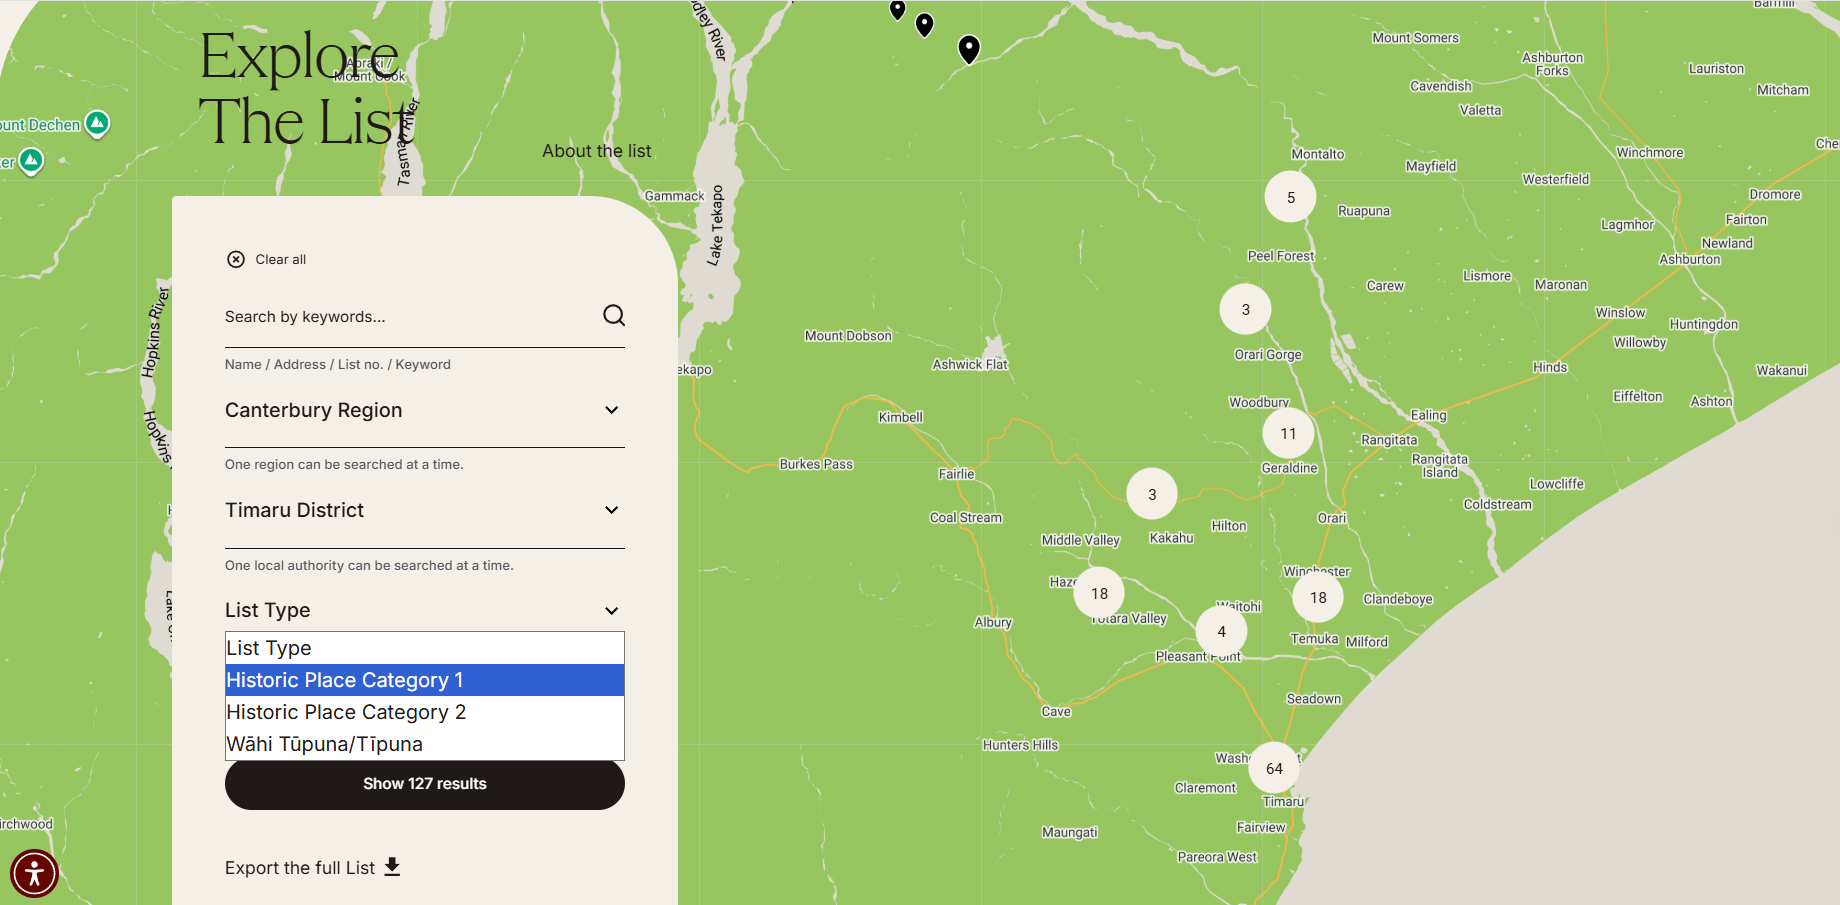Open the accessibility widget icon
The height and width of the screenshot is (905, 1840).
[x=35, y=872]
